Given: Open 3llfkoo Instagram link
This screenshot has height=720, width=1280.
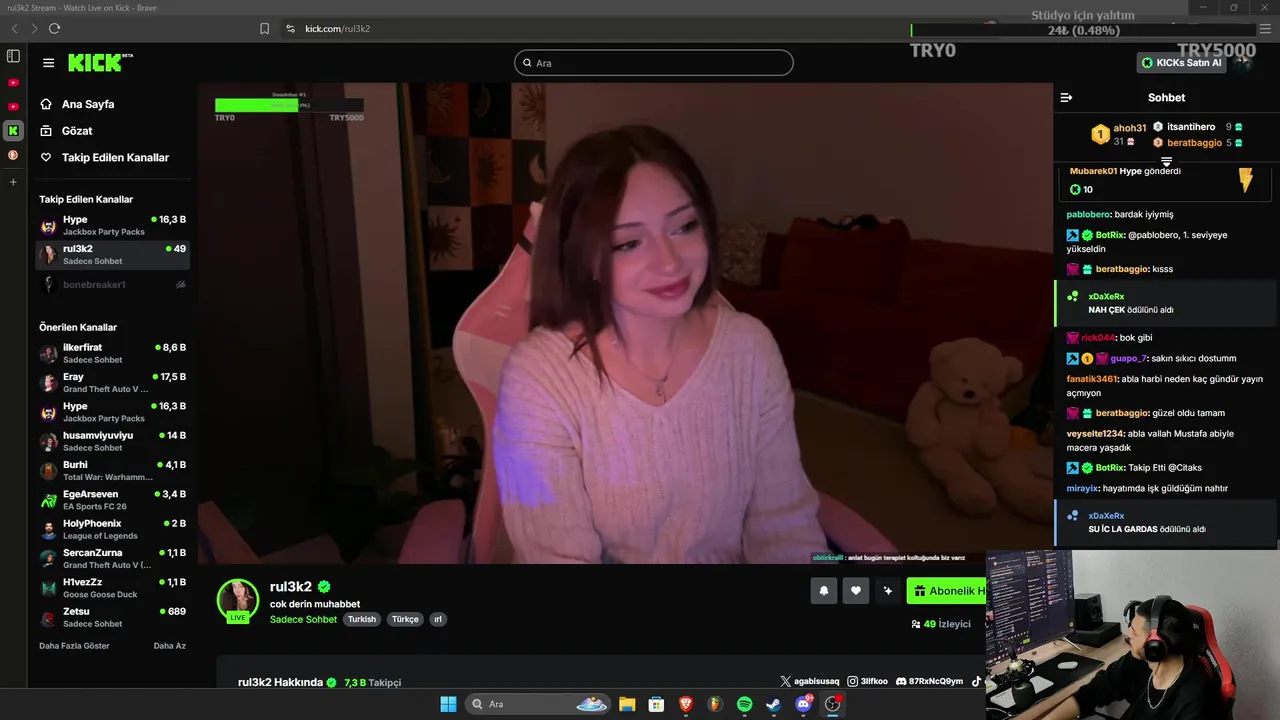Looking at the screenshot, I should pyautogui.click(x=867, y=681).
